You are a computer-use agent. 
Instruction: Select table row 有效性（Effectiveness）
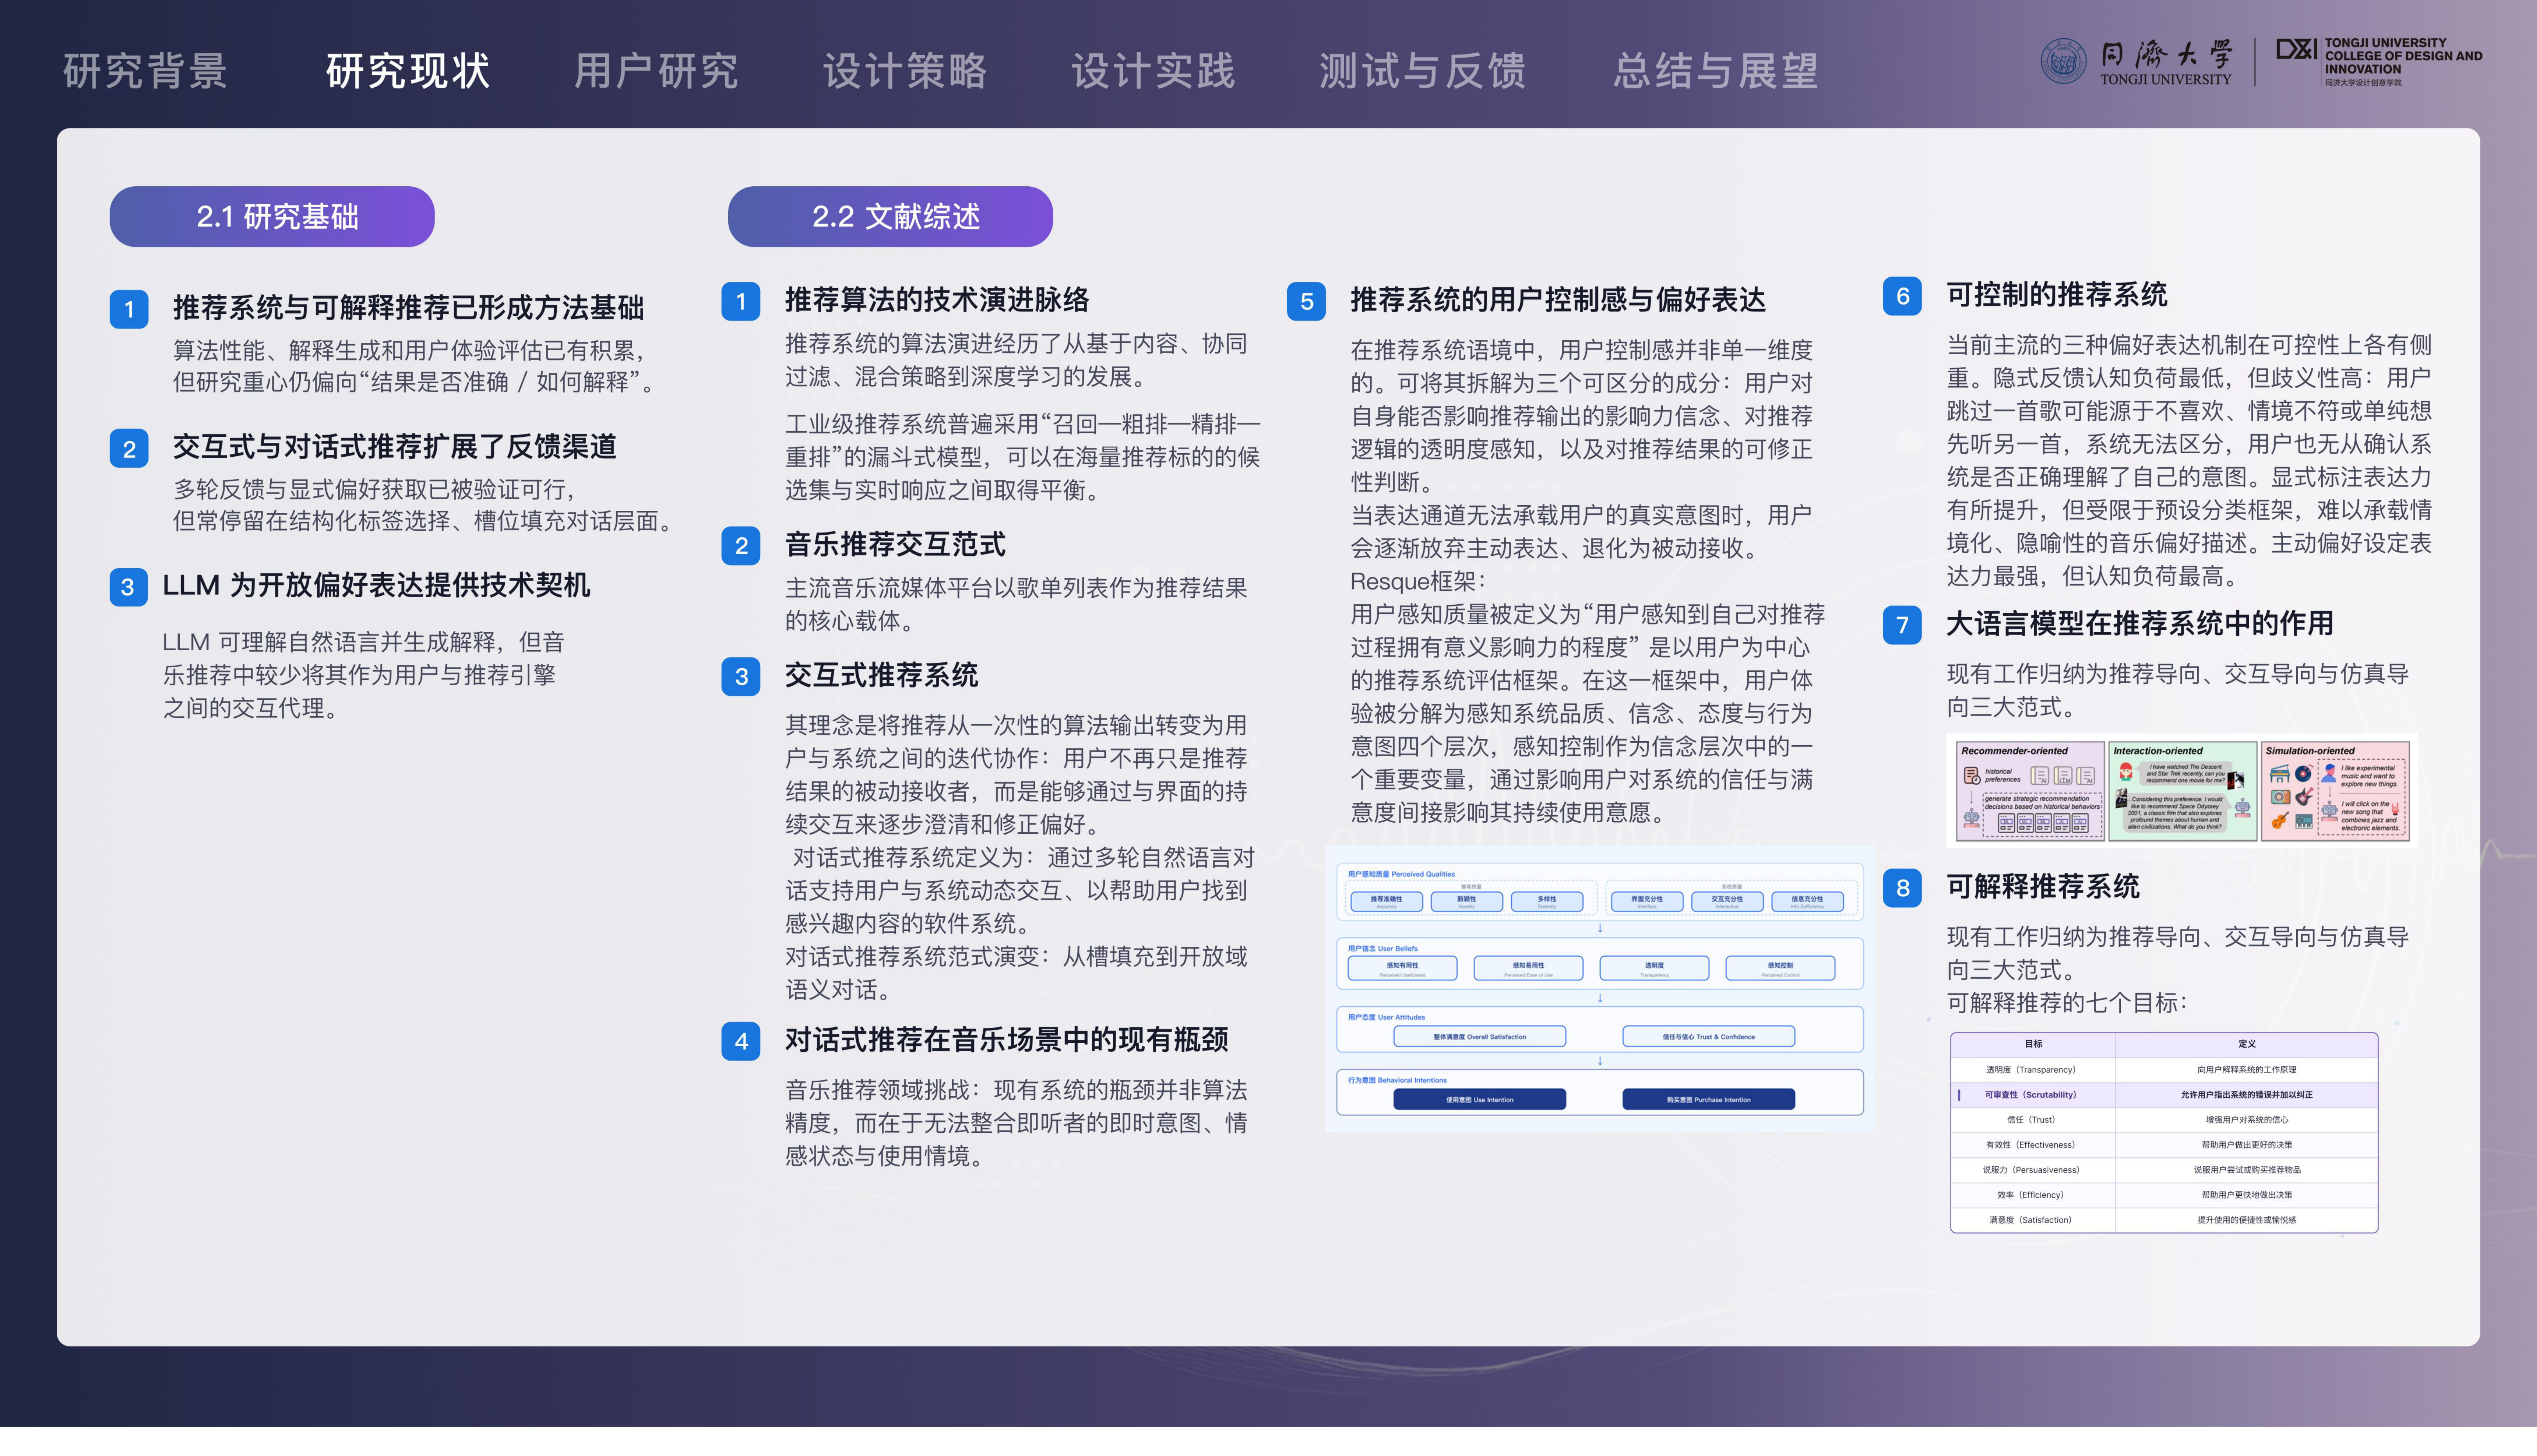[x=2164, y=1145]
